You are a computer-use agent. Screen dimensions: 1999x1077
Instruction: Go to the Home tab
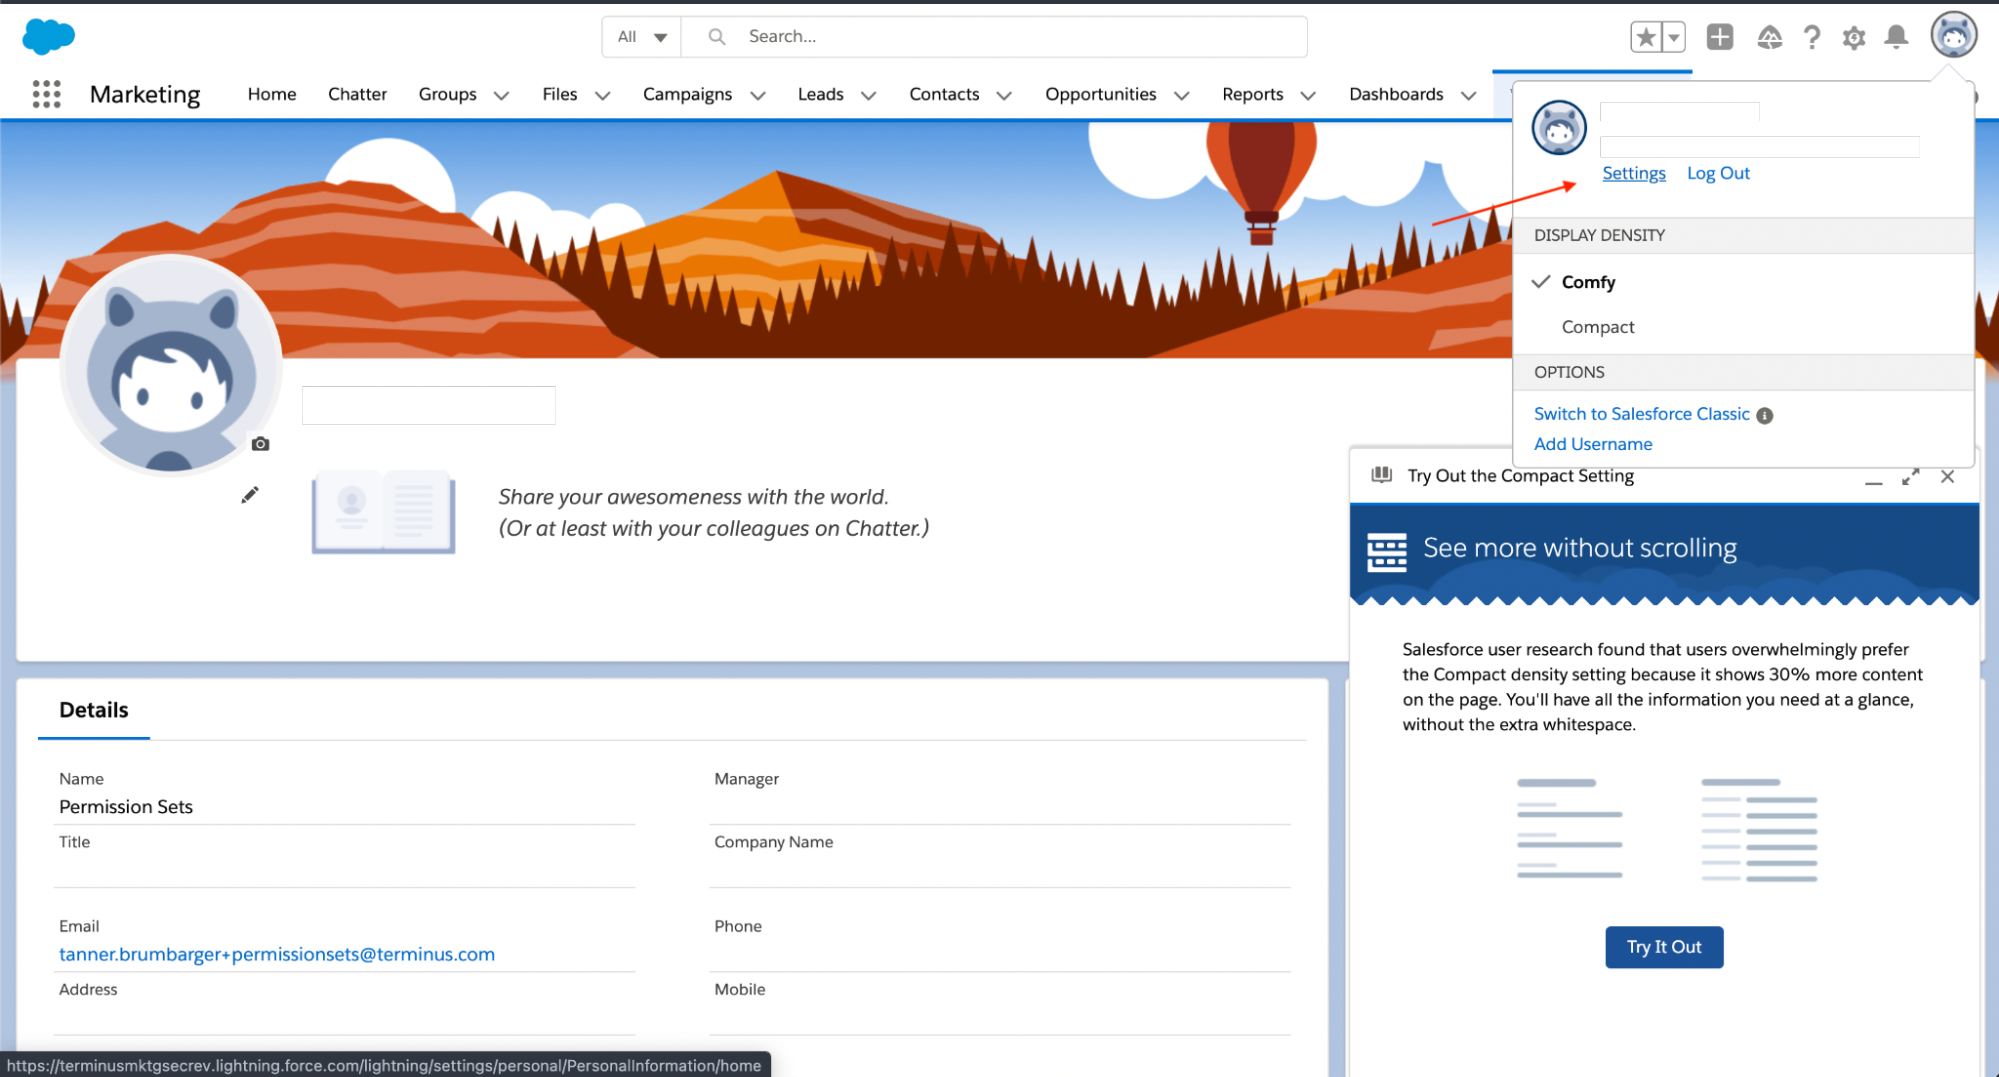pos(272,94)
